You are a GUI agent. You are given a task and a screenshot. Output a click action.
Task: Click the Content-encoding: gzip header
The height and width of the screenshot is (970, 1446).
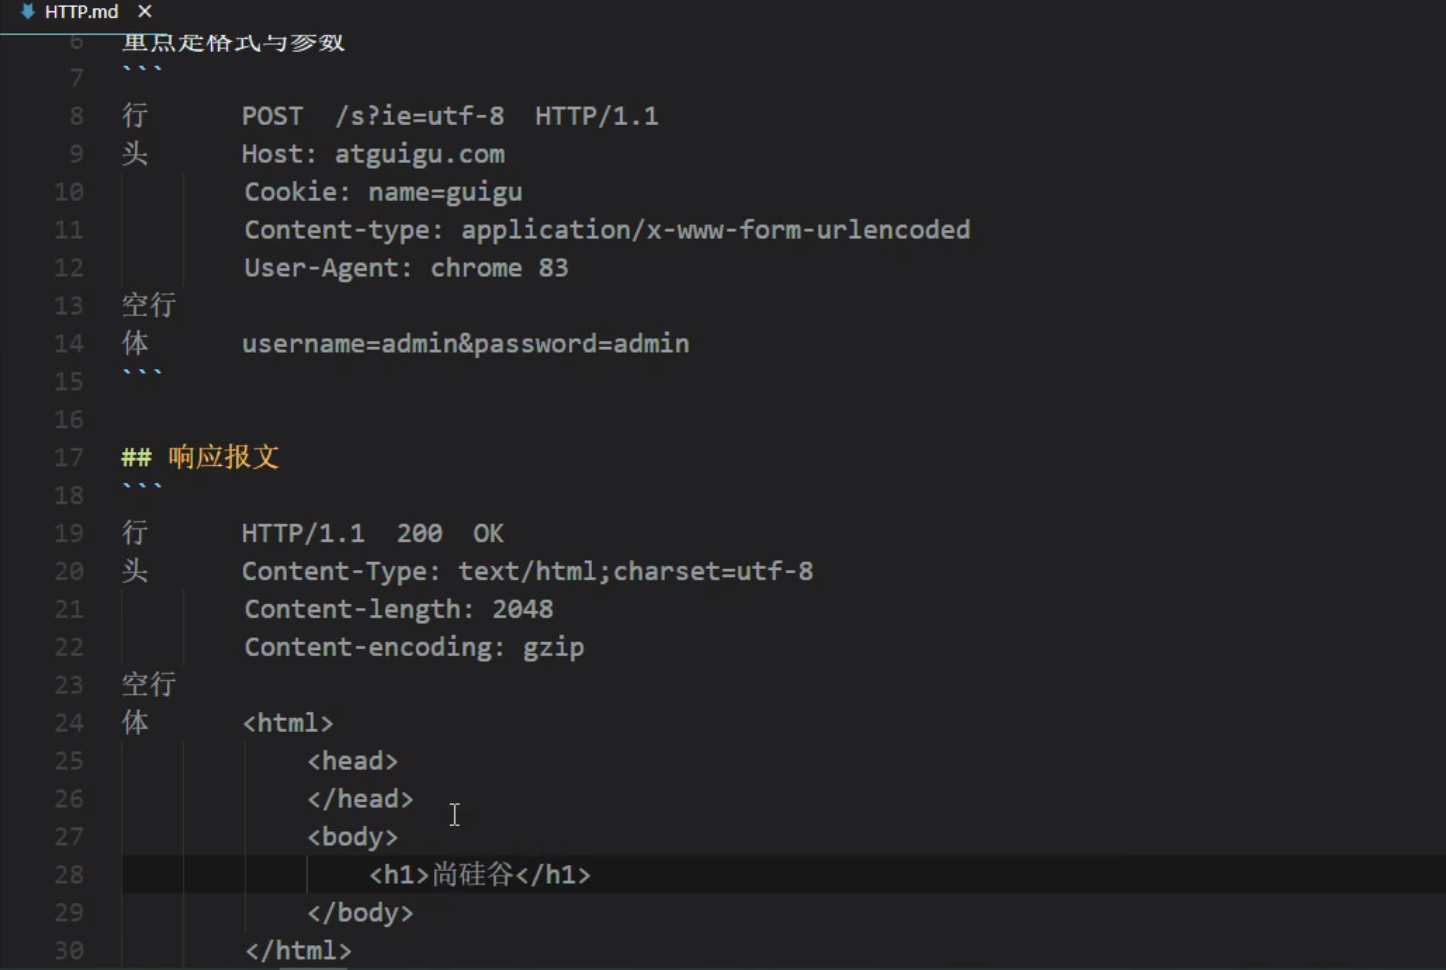pos(414,647)
